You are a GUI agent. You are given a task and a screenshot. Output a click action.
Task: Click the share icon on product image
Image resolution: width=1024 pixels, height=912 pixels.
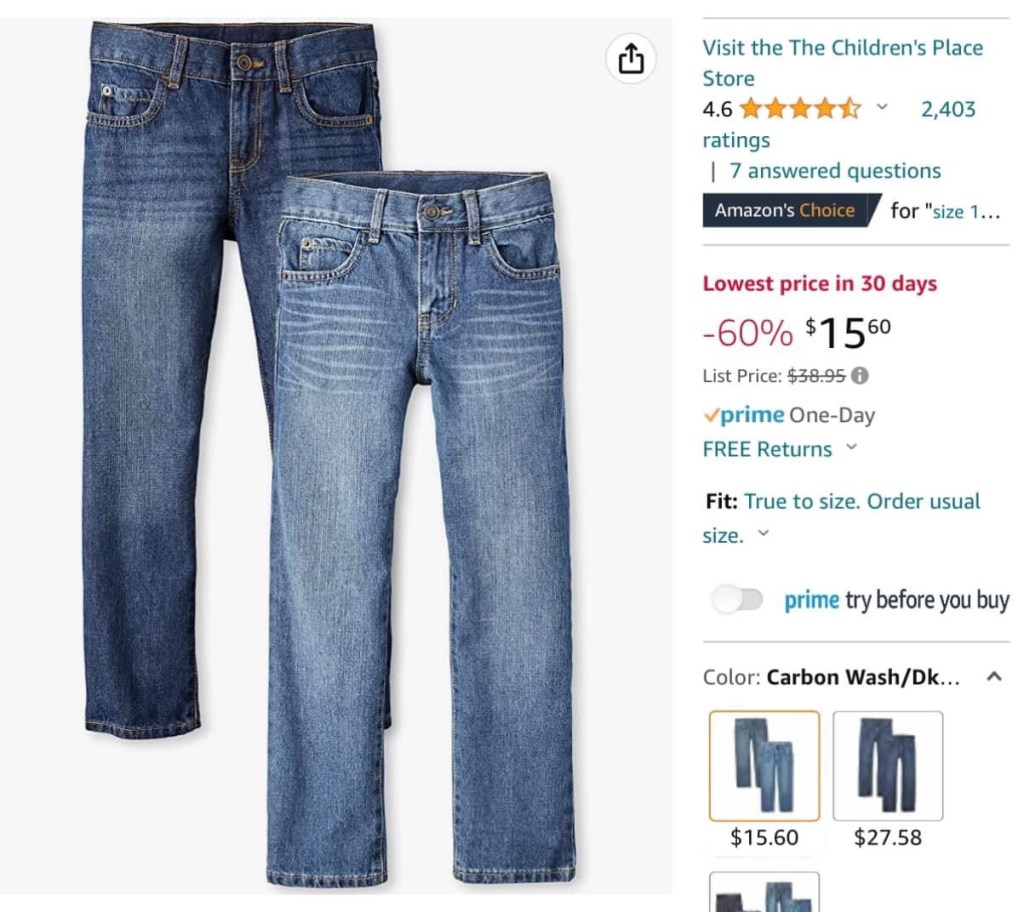click(630, 59)
